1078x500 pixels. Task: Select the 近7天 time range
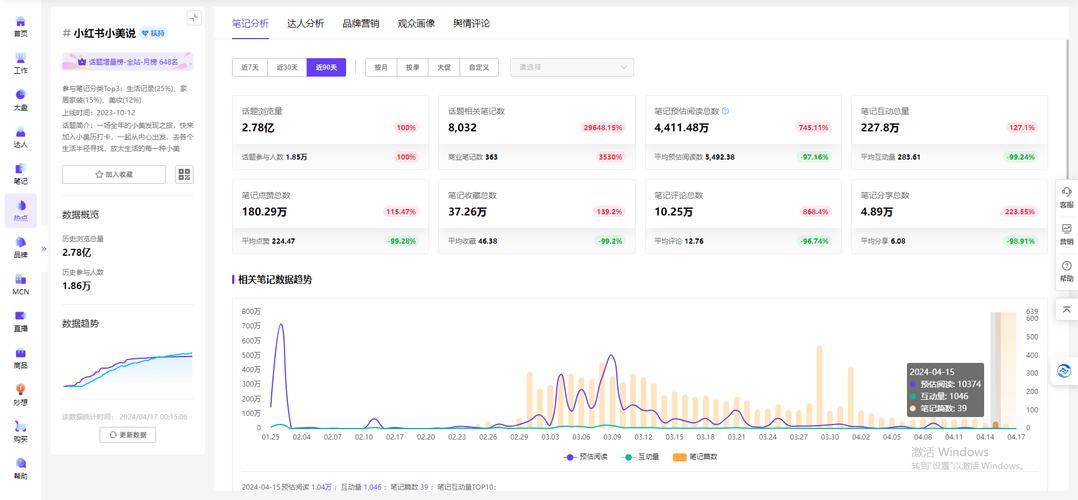[x=250, y=67]
